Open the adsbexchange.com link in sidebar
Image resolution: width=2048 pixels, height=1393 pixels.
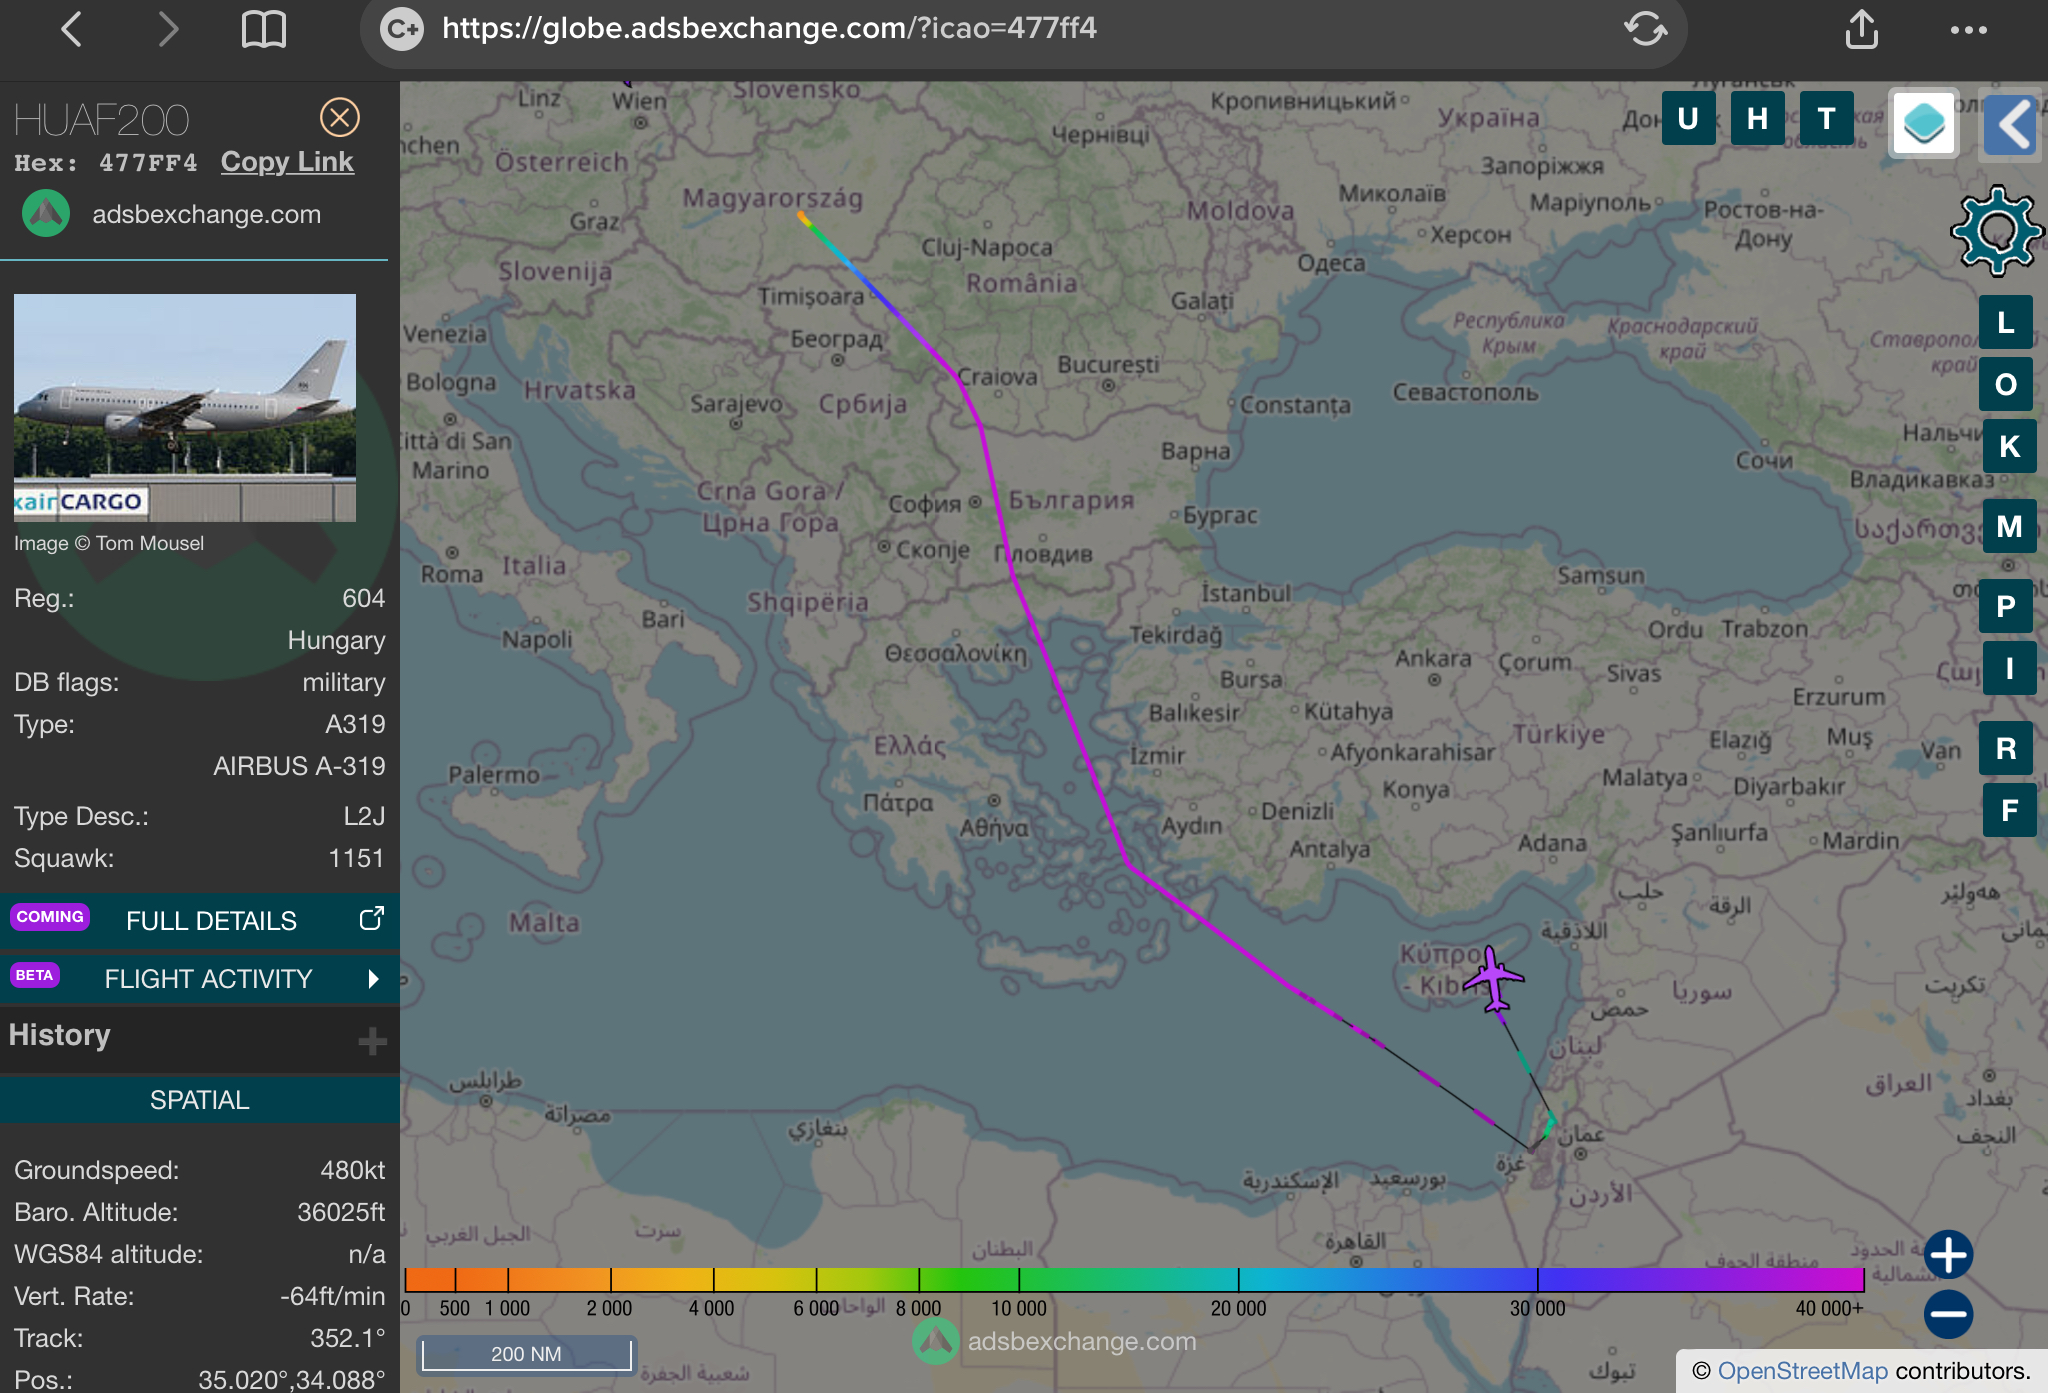207,214
